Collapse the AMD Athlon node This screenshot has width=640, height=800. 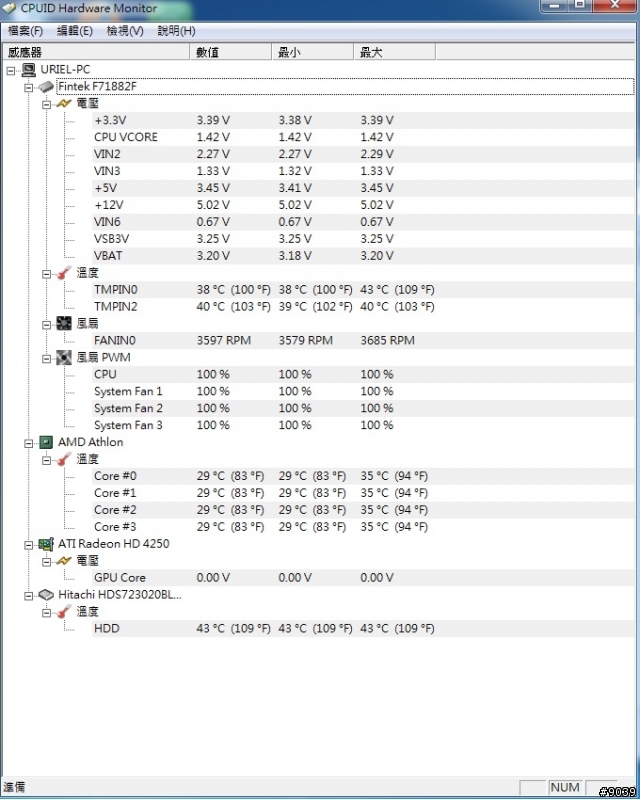[x=29, y=443]
